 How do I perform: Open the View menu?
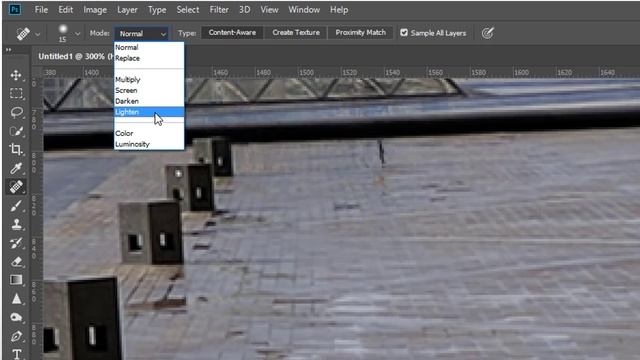pyautogui.click(x=269, y=10)
